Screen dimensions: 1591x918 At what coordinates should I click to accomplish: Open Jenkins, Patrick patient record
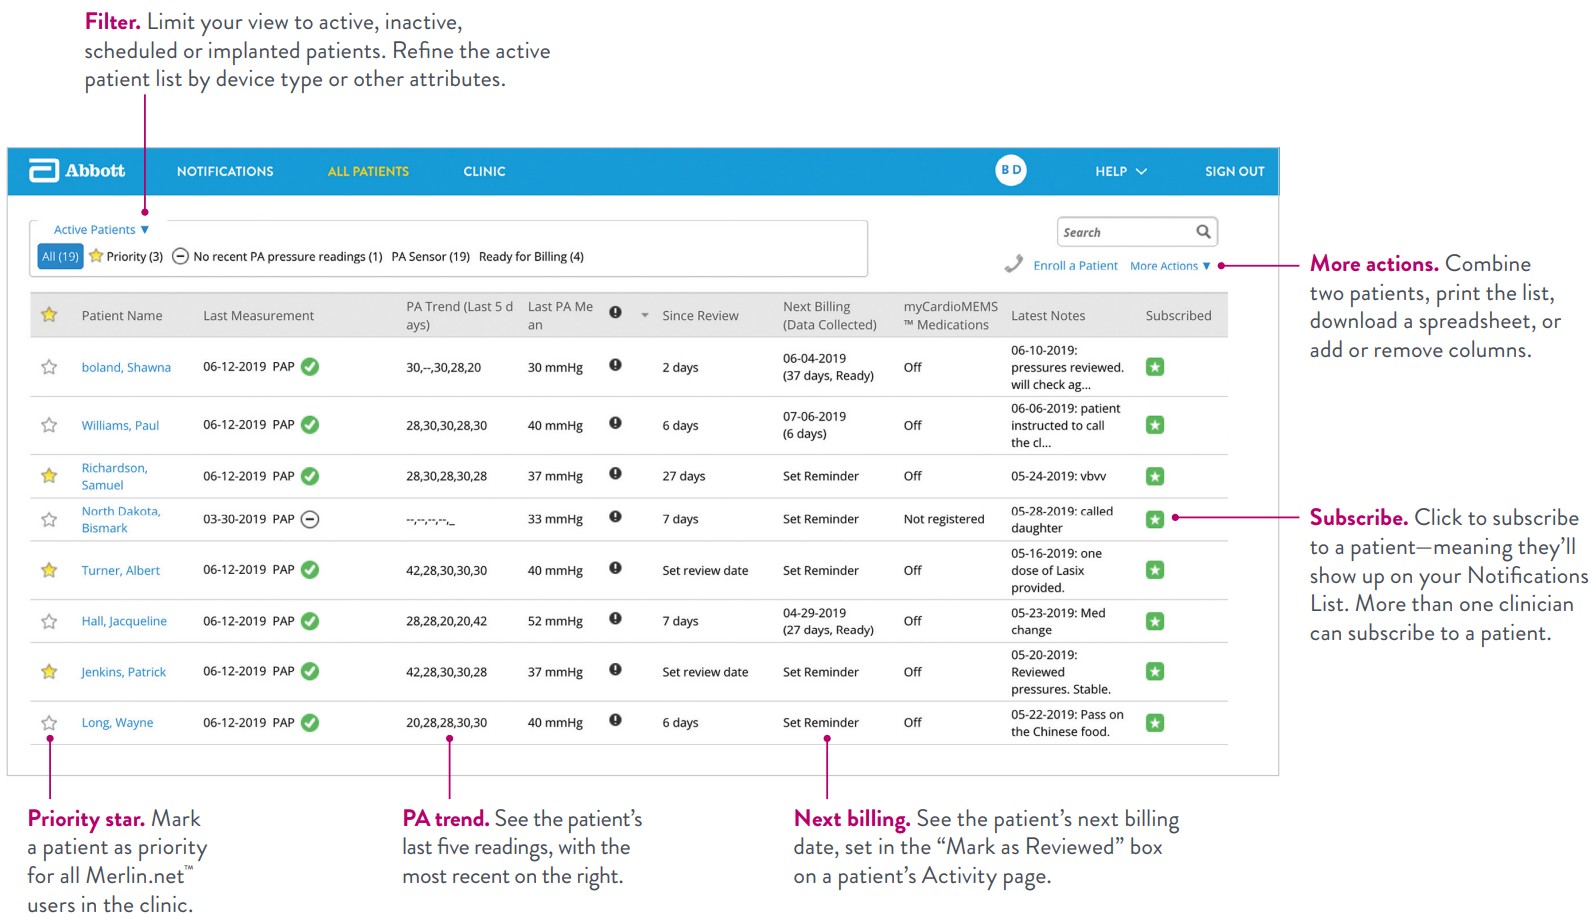point(124,672)
